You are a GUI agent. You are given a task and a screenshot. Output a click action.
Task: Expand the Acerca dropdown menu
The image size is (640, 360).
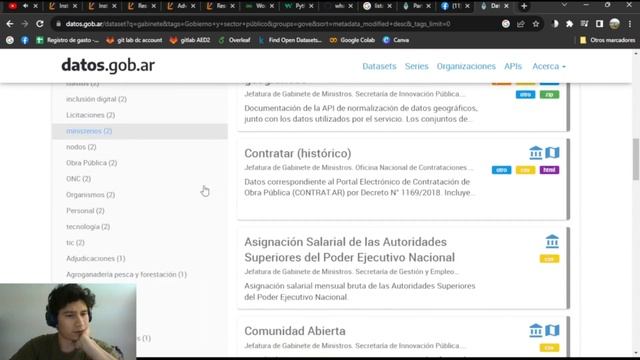[x=549, y=66]
